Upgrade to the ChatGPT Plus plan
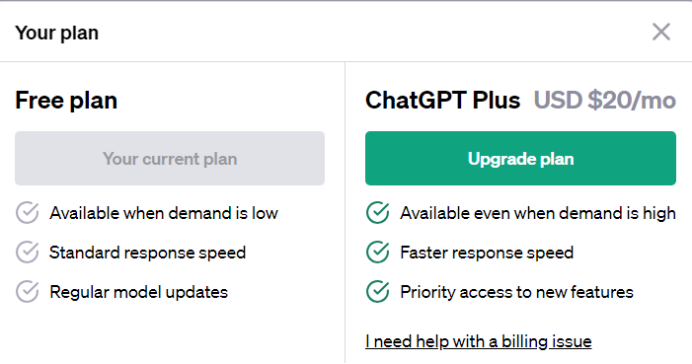The image size is (692, 364). pos(520,158)
